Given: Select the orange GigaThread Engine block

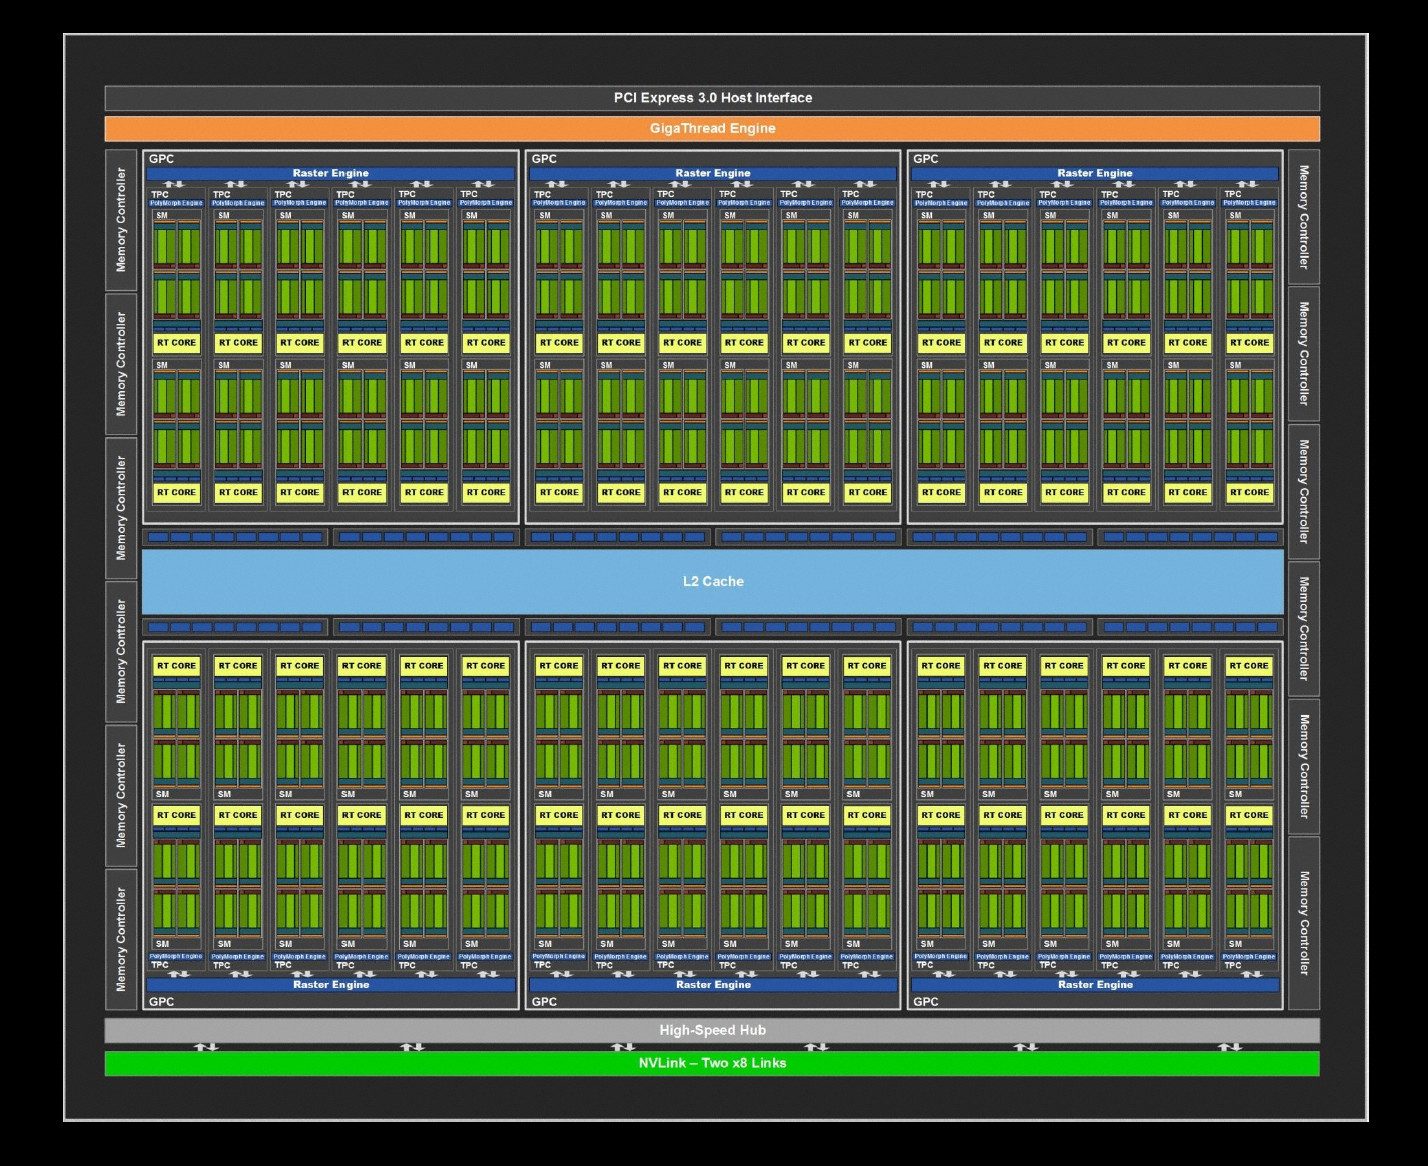Looking at the screenshot, I should [x=712, y=129].
